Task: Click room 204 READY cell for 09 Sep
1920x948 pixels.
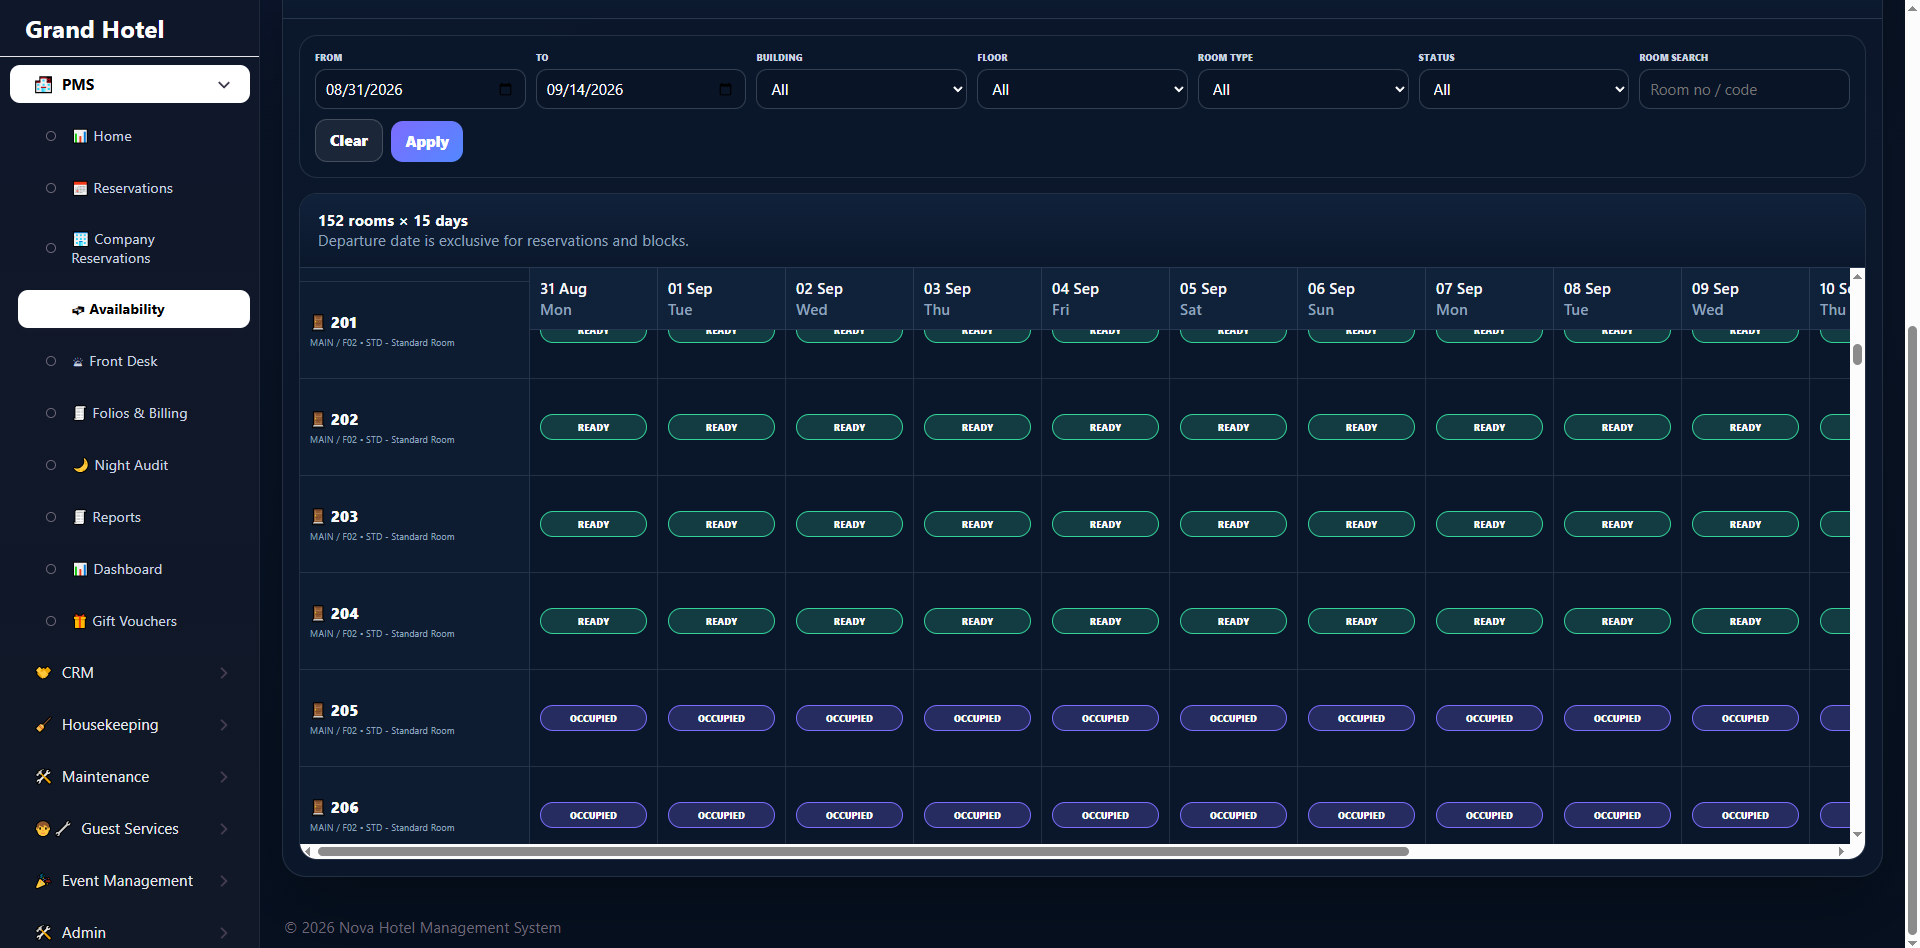Action: (x=1745, y=622)
